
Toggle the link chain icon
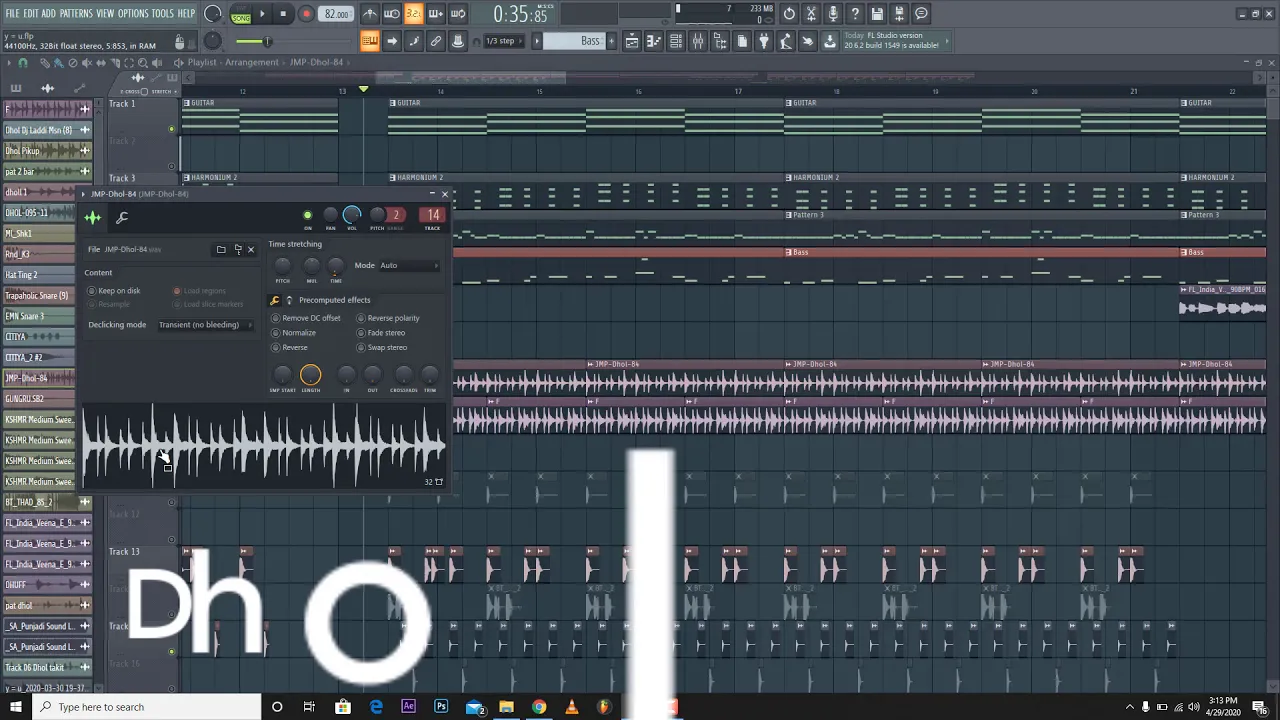pos(436,41)
